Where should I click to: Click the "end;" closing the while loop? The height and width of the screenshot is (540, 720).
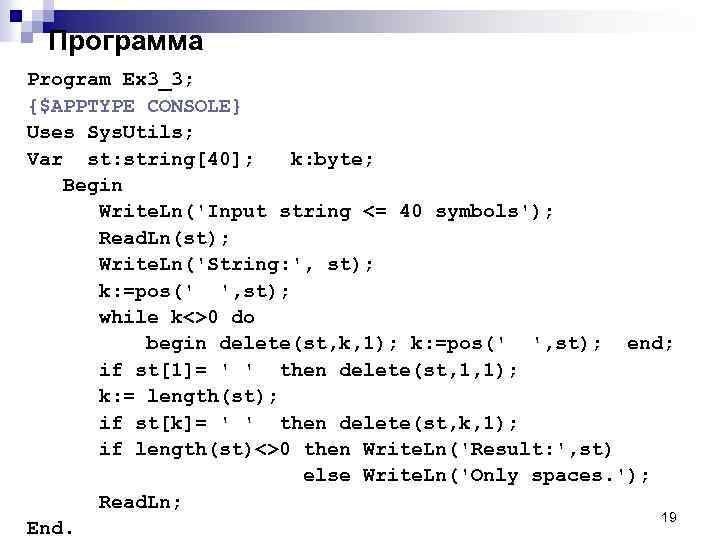[x=650, y=344]
